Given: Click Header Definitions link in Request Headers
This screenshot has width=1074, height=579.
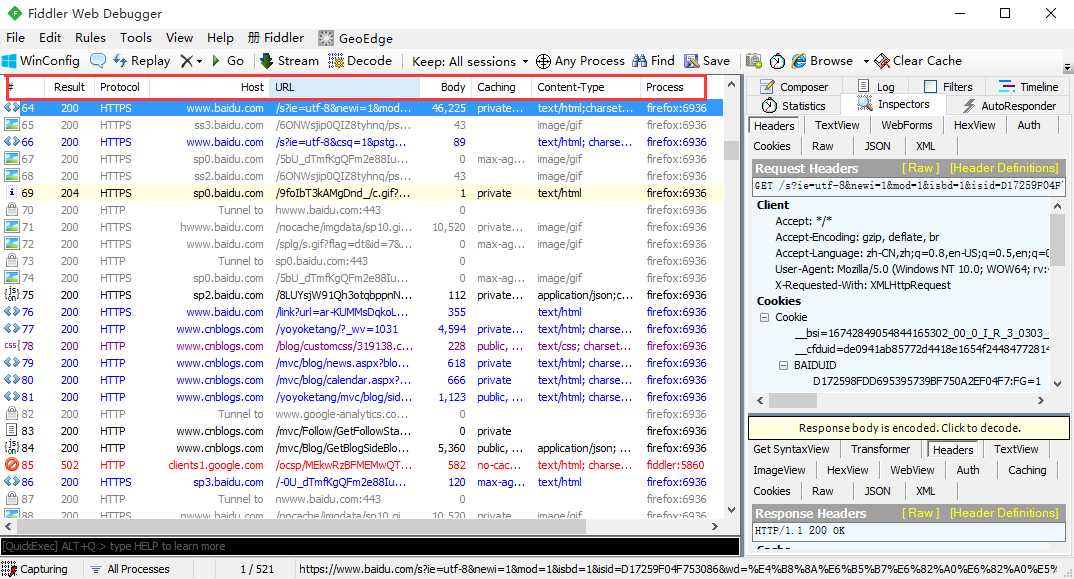Looking at the screenshot, I should tap(1004, 168).
